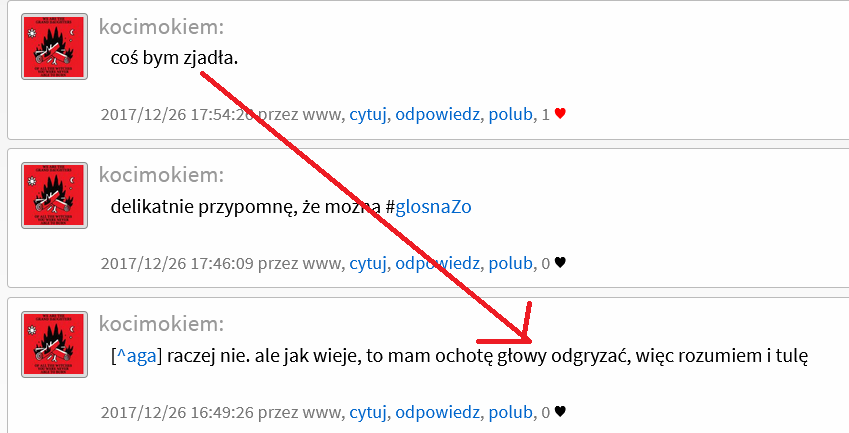Click the avatar on the "coś bym zjadła" post
The image size is (849, 433).
pyautogui.click(x=55, y=47)
